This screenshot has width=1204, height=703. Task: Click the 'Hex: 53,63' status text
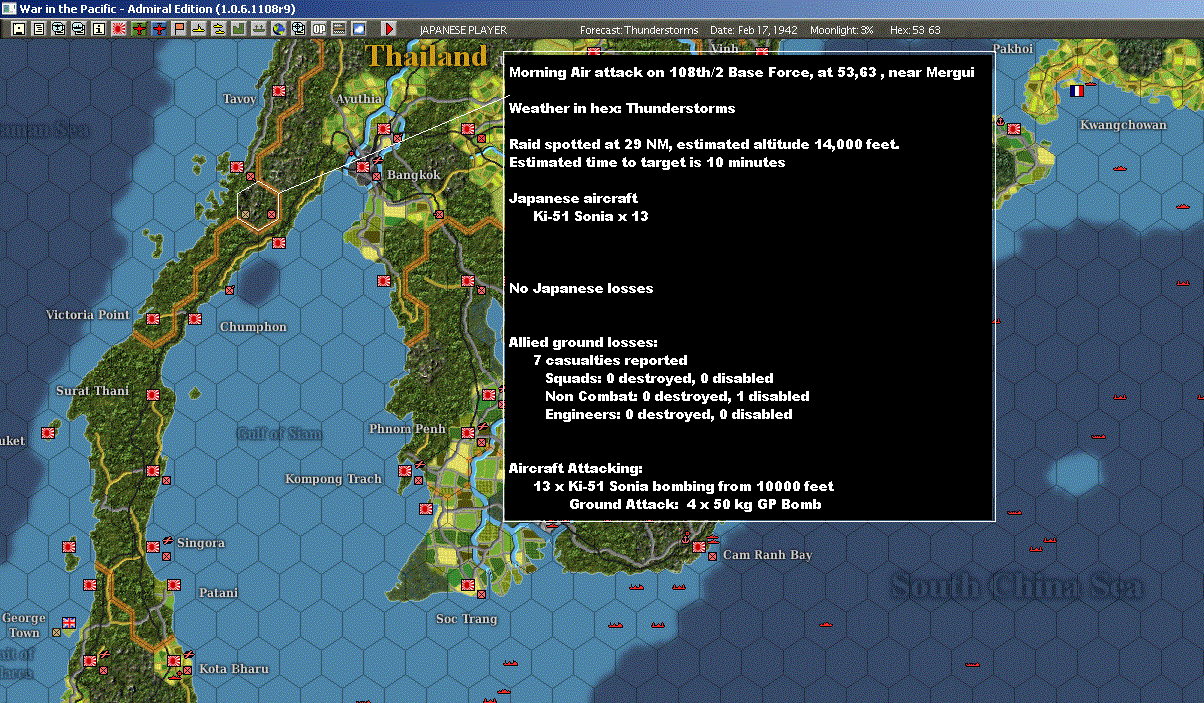pos(913,30)
